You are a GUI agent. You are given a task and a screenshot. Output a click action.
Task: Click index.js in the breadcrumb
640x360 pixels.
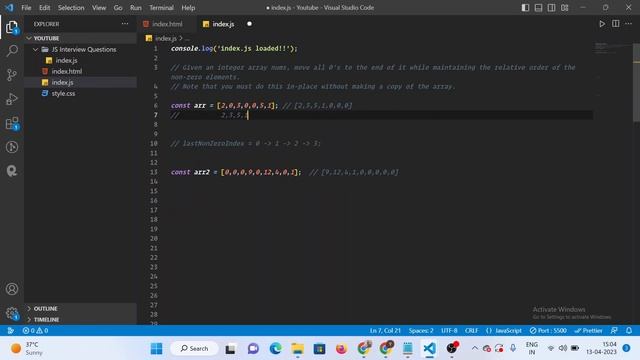click(x=165, y=38)
